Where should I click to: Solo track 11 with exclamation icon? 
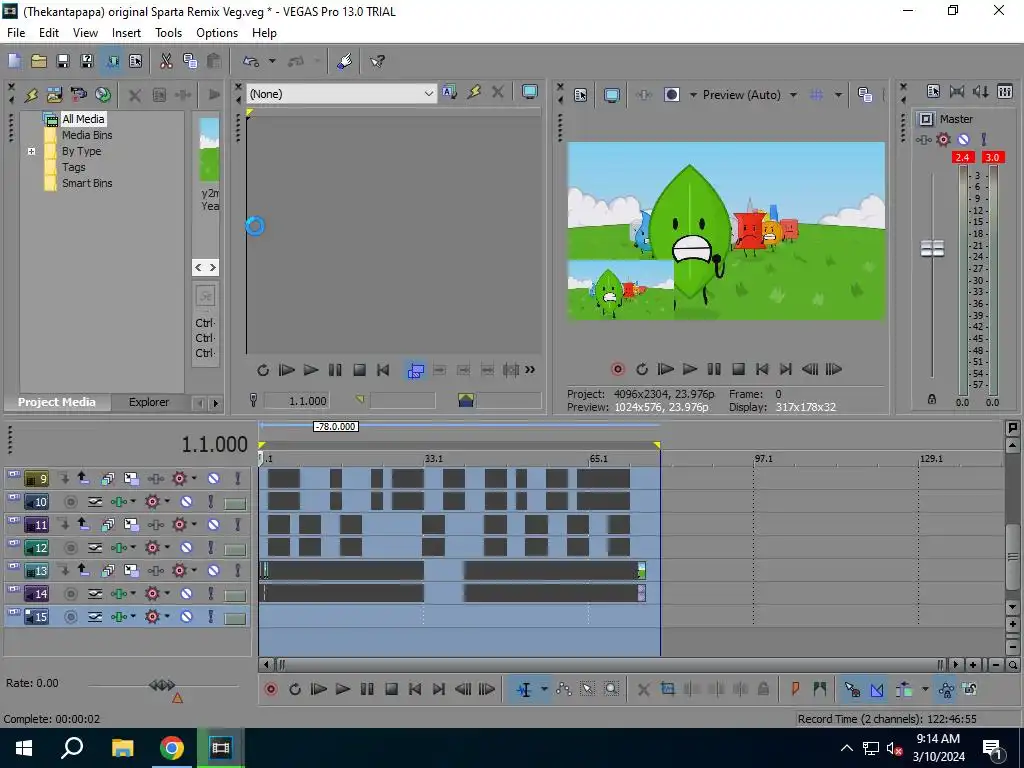[x=238, y=524]
